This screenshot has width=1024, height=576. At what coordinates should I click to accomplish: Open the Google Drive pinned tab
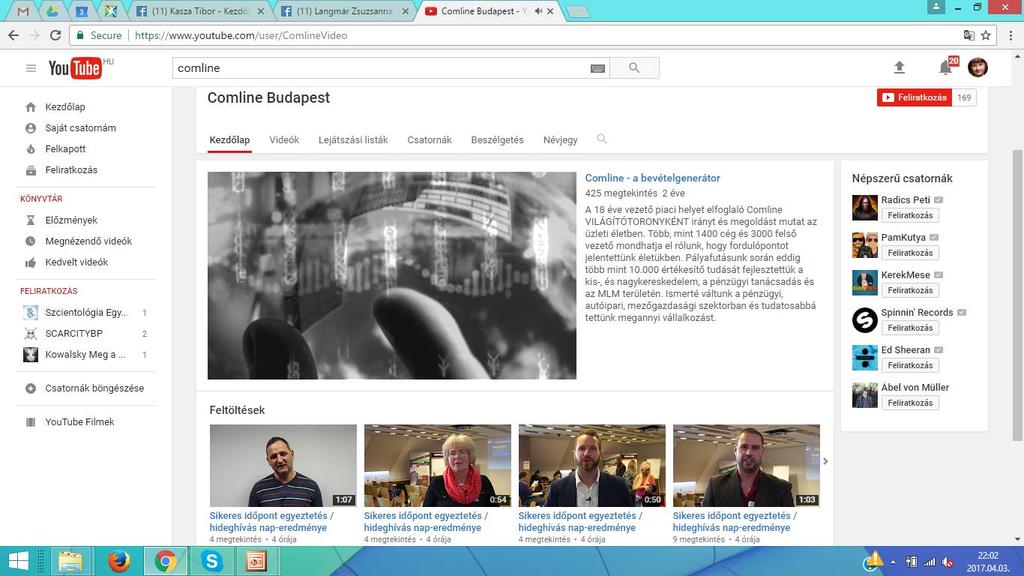[52, 11]
